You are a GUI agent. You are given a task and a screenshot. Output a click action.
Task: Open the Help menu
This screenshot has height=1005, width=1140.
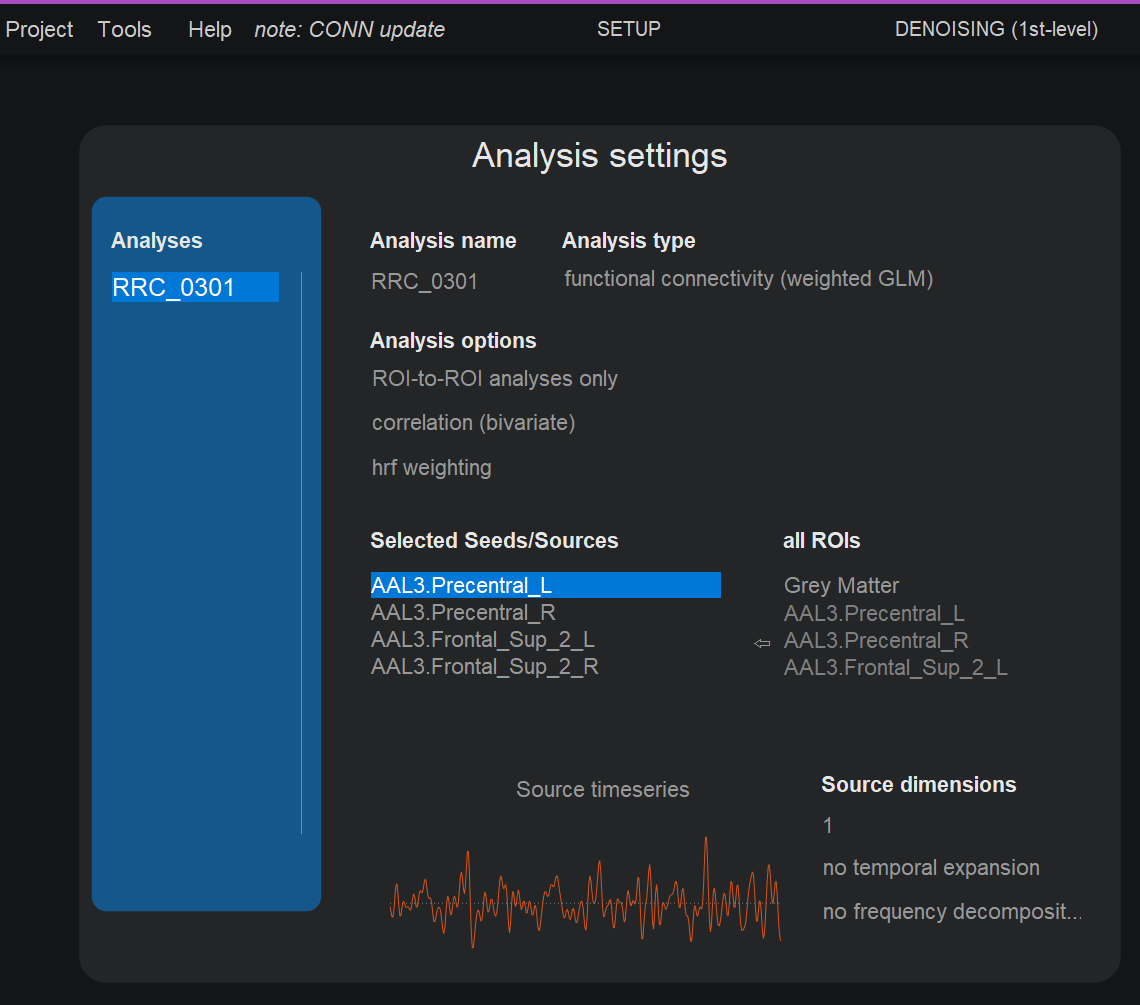pos(210,30)
